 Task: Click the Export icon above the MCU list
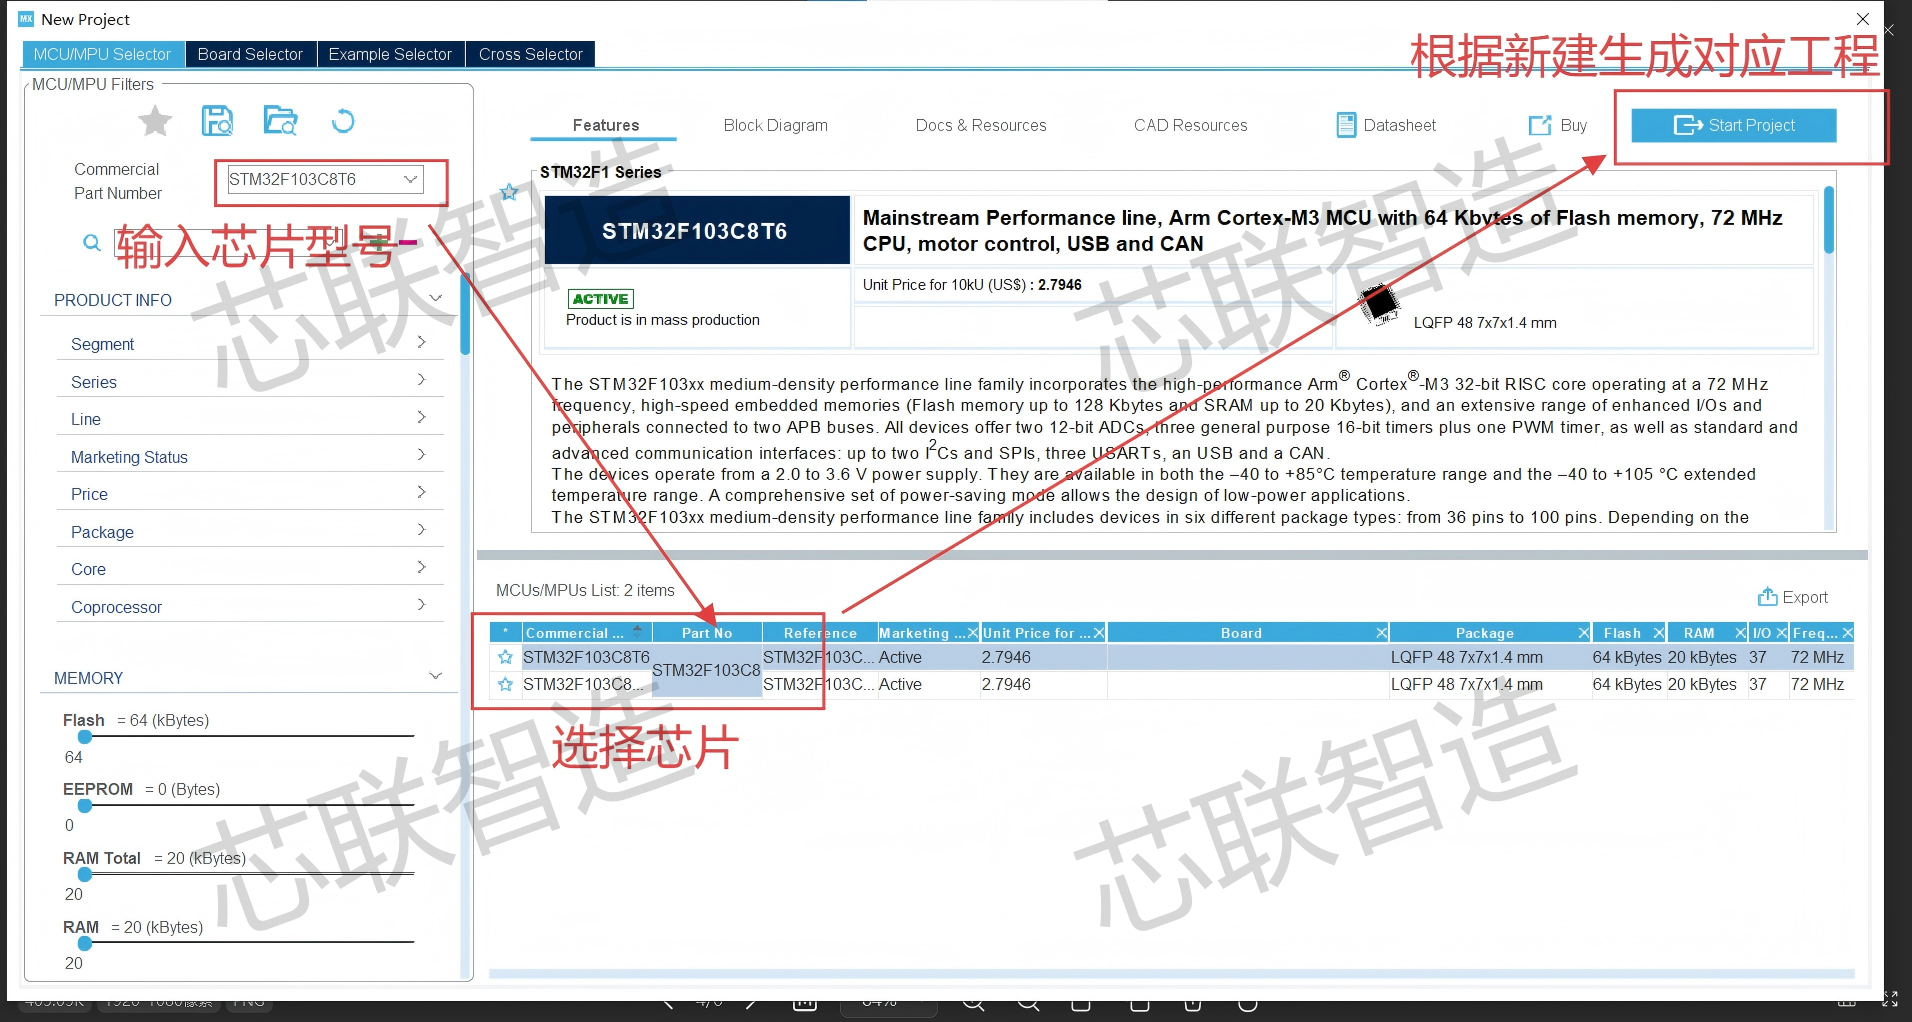[x=1768, y=597]
